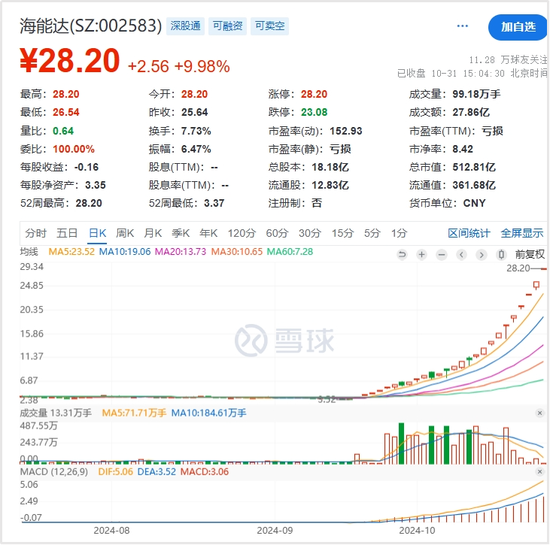Select the 周K chart tab
Screen dimensions: 550x545
pyautogui.click(x=125, y=233)
